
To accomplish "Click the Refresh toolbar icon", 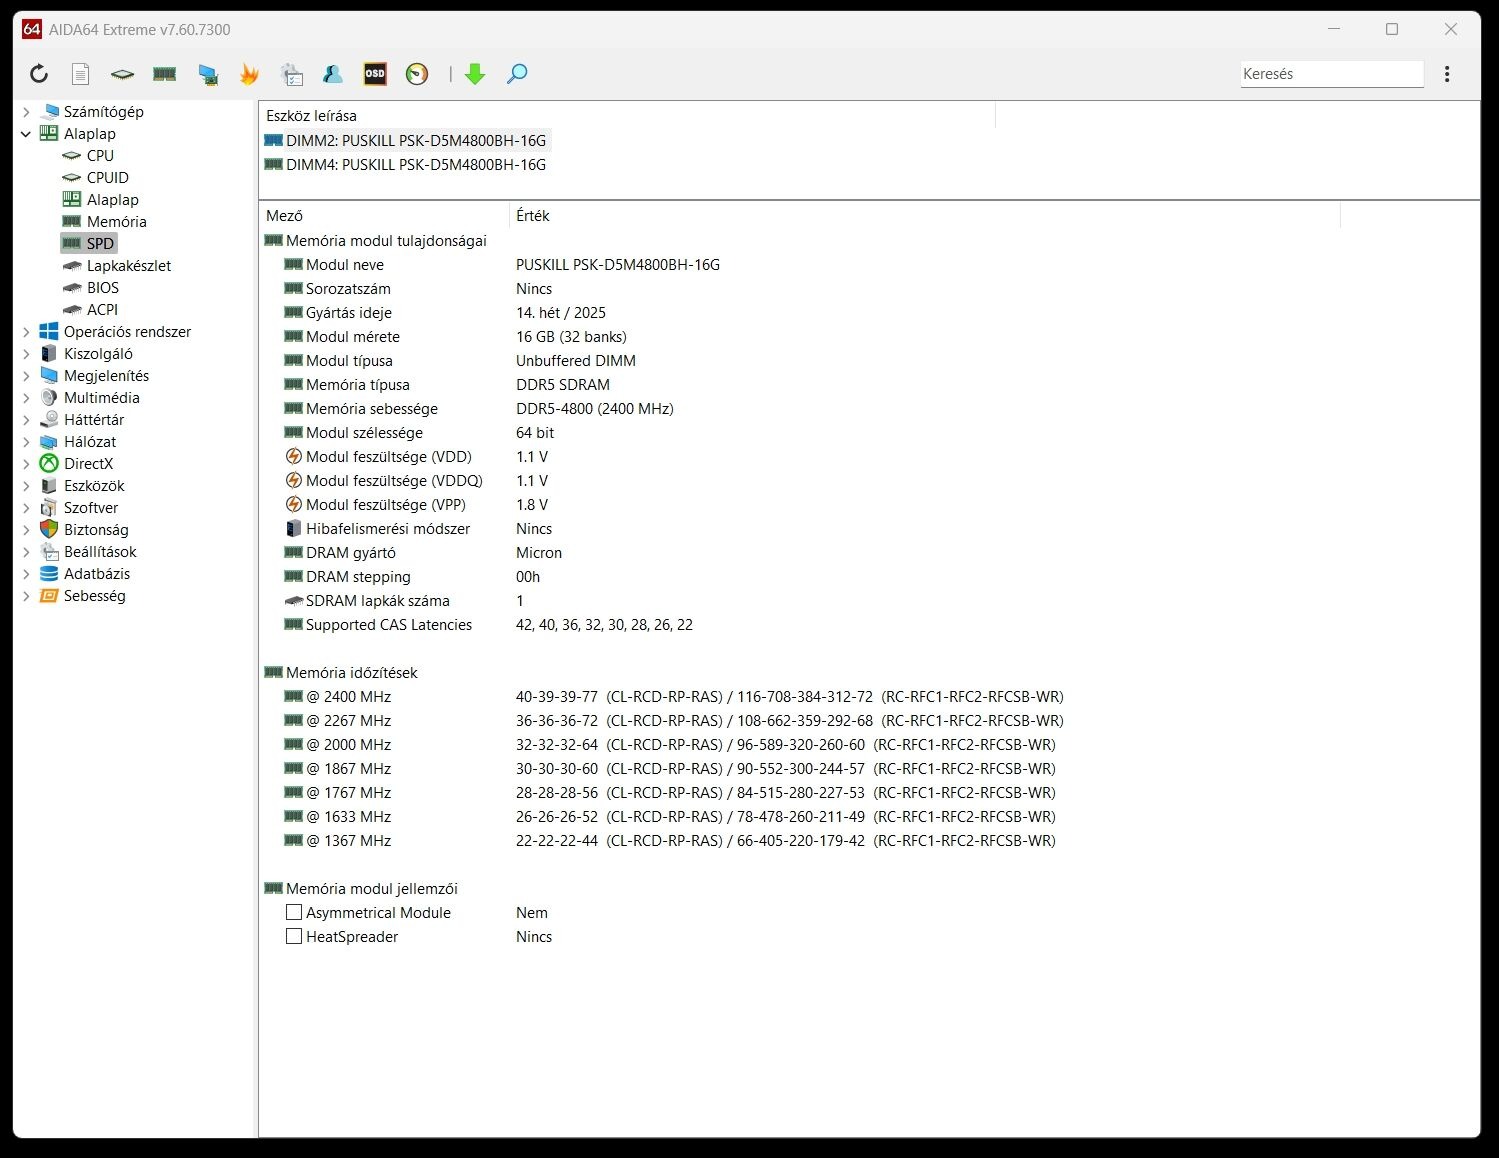I will coord(39,73).
